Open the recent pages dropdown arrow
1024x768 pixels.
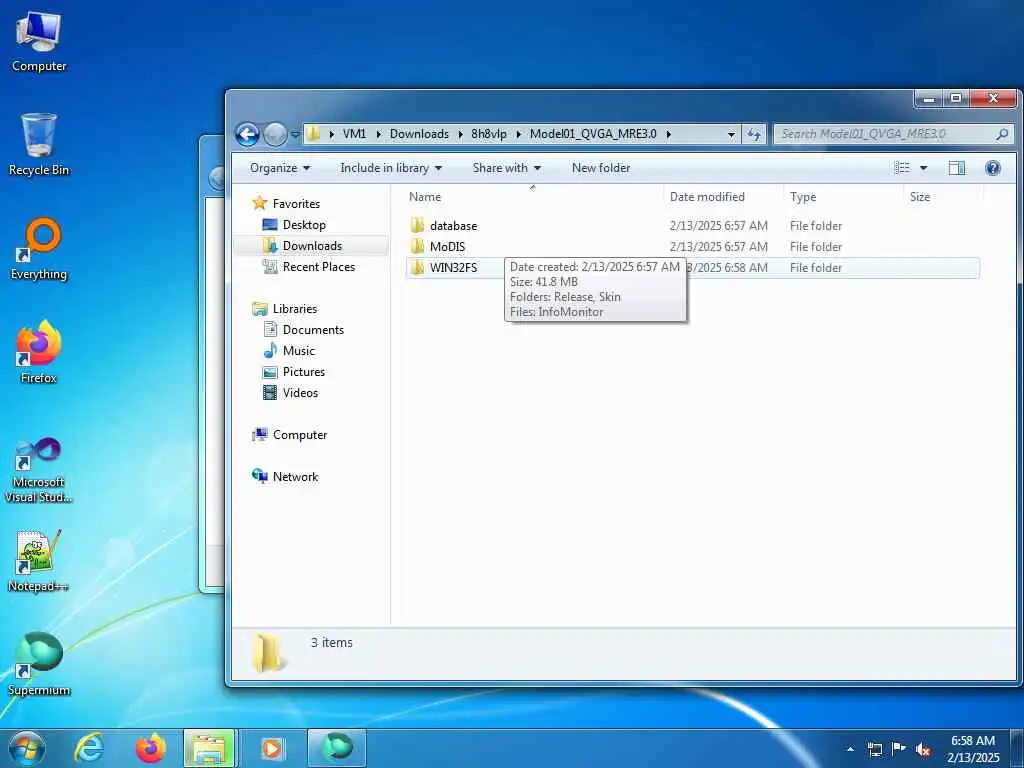click(x=295, y=135)
